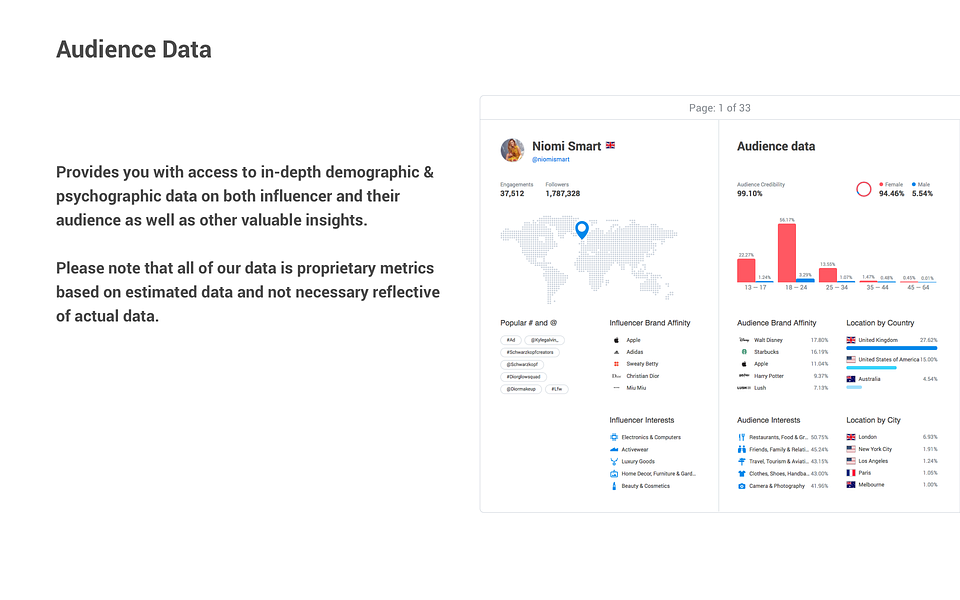Click the #Diorglowsquad tag chip

pos(523,377)
